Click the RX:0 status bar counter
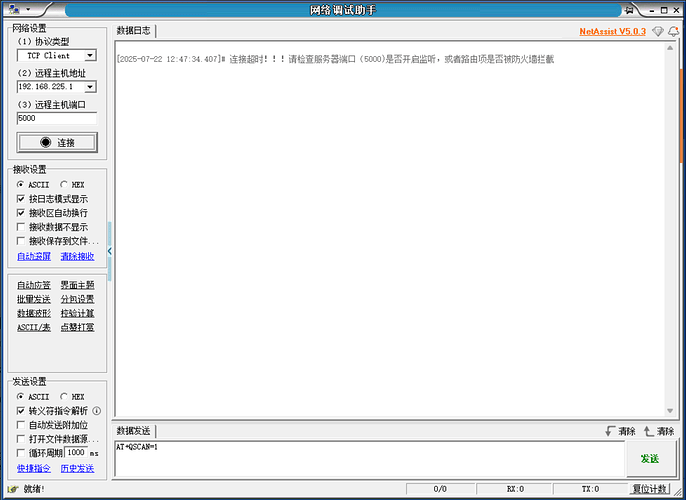 pyautogui.click(x=515, y=489)
